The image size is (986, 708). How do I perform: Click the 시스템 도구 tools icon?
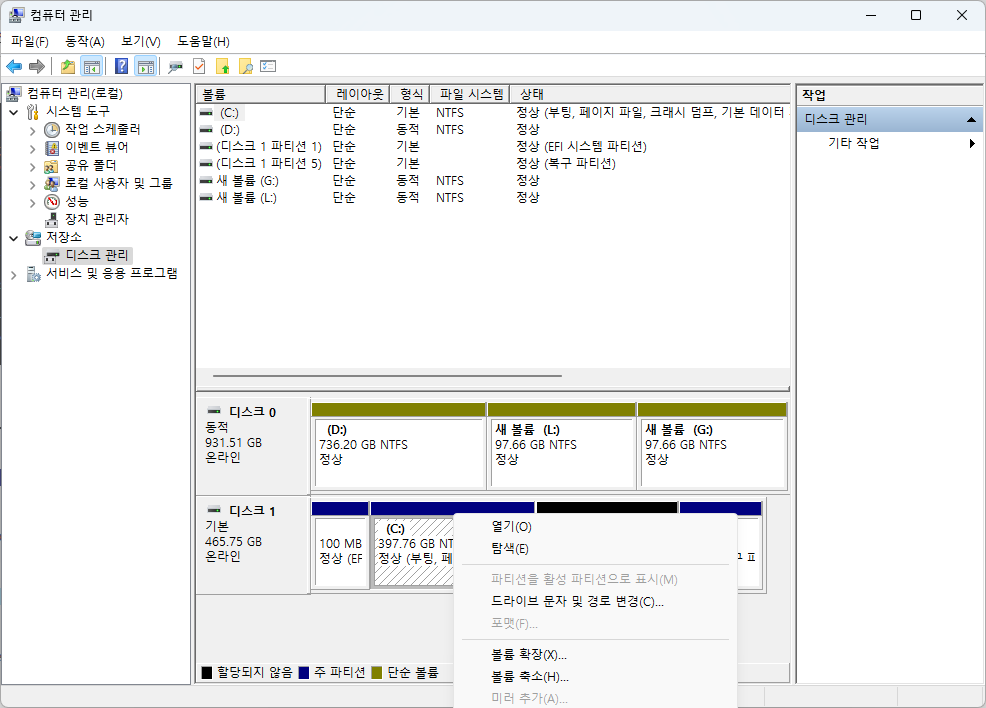tap(33, 112)
